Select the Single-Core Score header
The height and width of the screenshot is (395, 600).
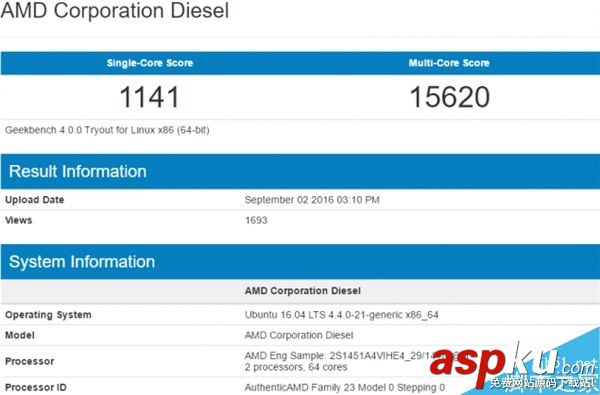(x=150, y=63)
